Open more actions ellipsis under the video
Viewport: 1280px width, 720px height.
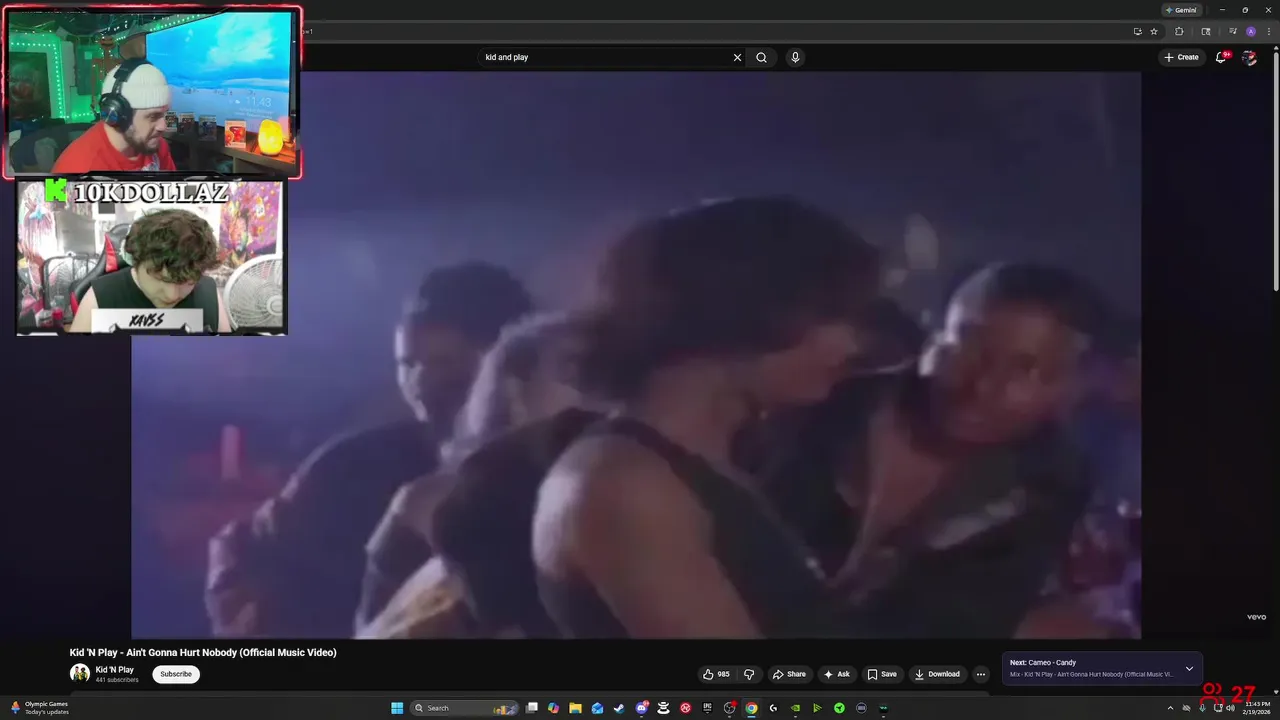pyautogui.click(x=980, y=674)
